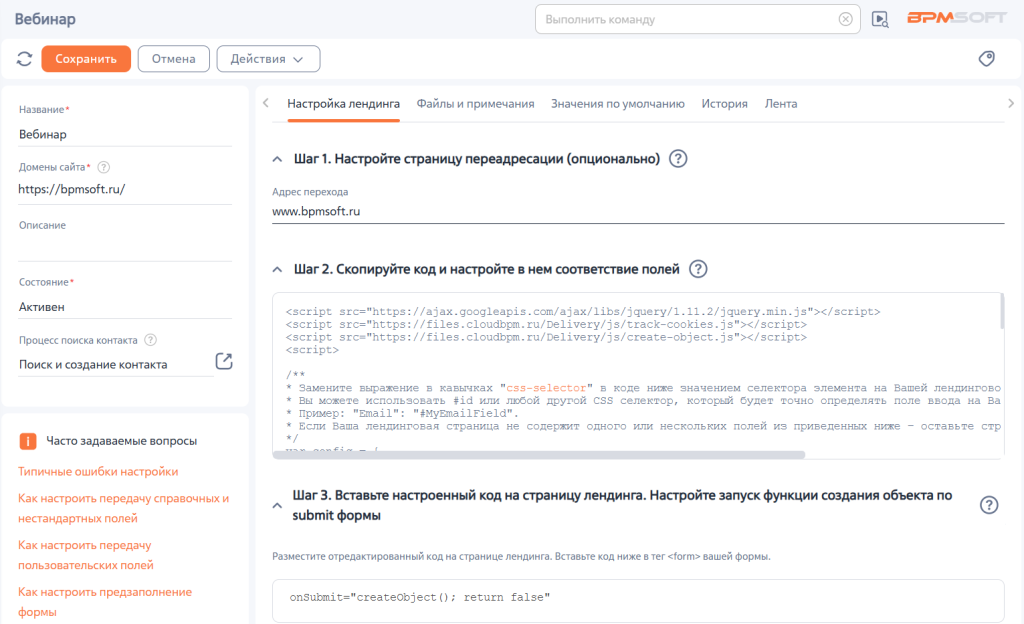Open the process run icon beside the command field
The image size is (1024, 624).
click(880, 20)
